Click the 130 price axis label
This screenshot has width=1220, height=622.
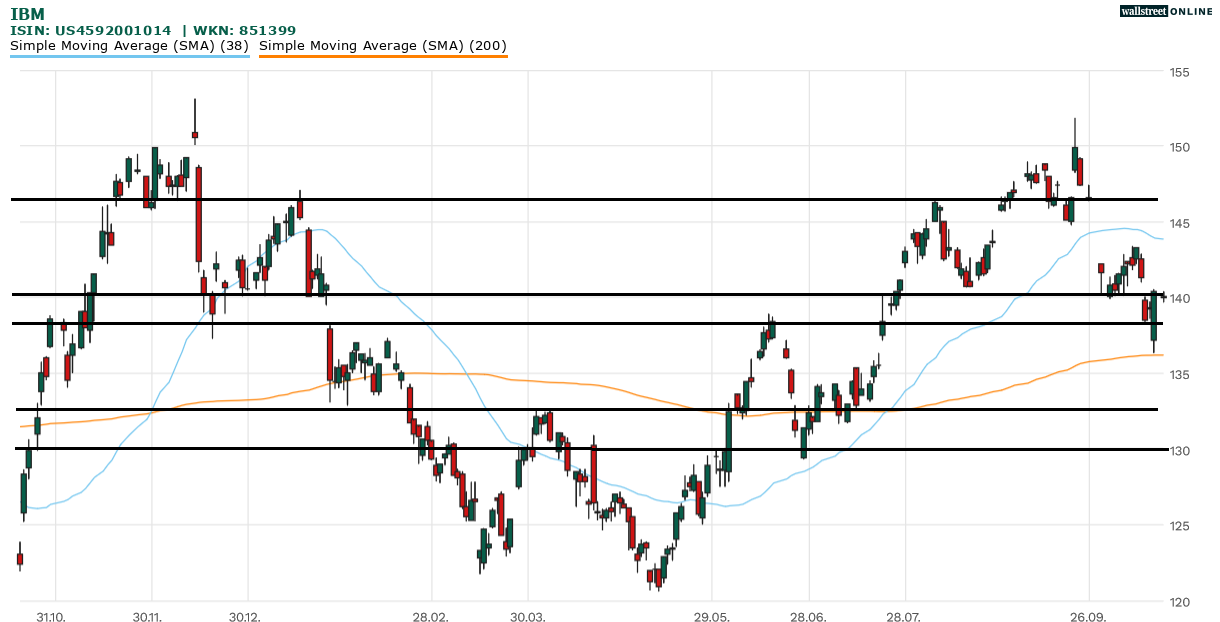tap(1179, 451)
